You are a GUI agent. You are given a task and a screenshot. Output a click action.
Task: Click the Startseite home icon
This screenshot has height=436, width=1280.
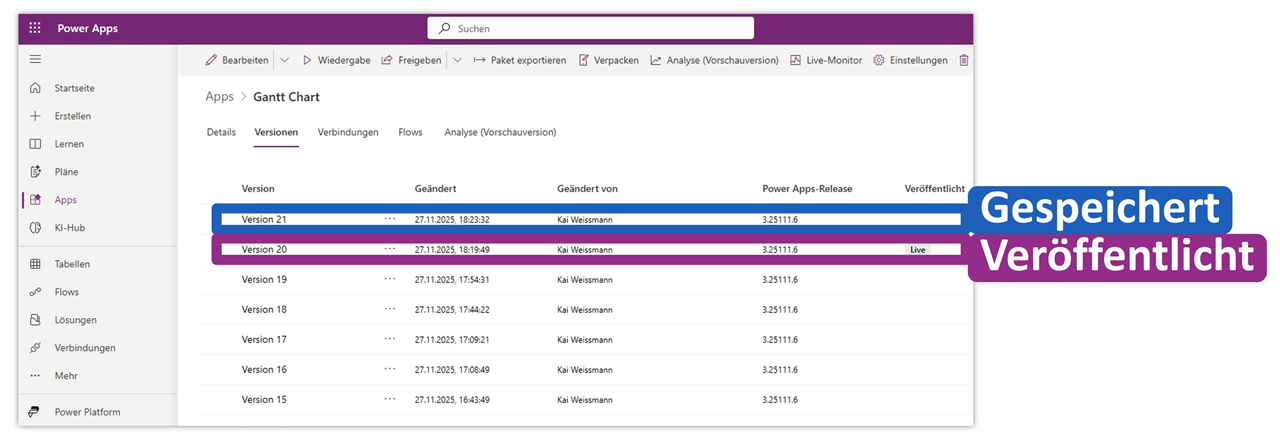[35, 88]
